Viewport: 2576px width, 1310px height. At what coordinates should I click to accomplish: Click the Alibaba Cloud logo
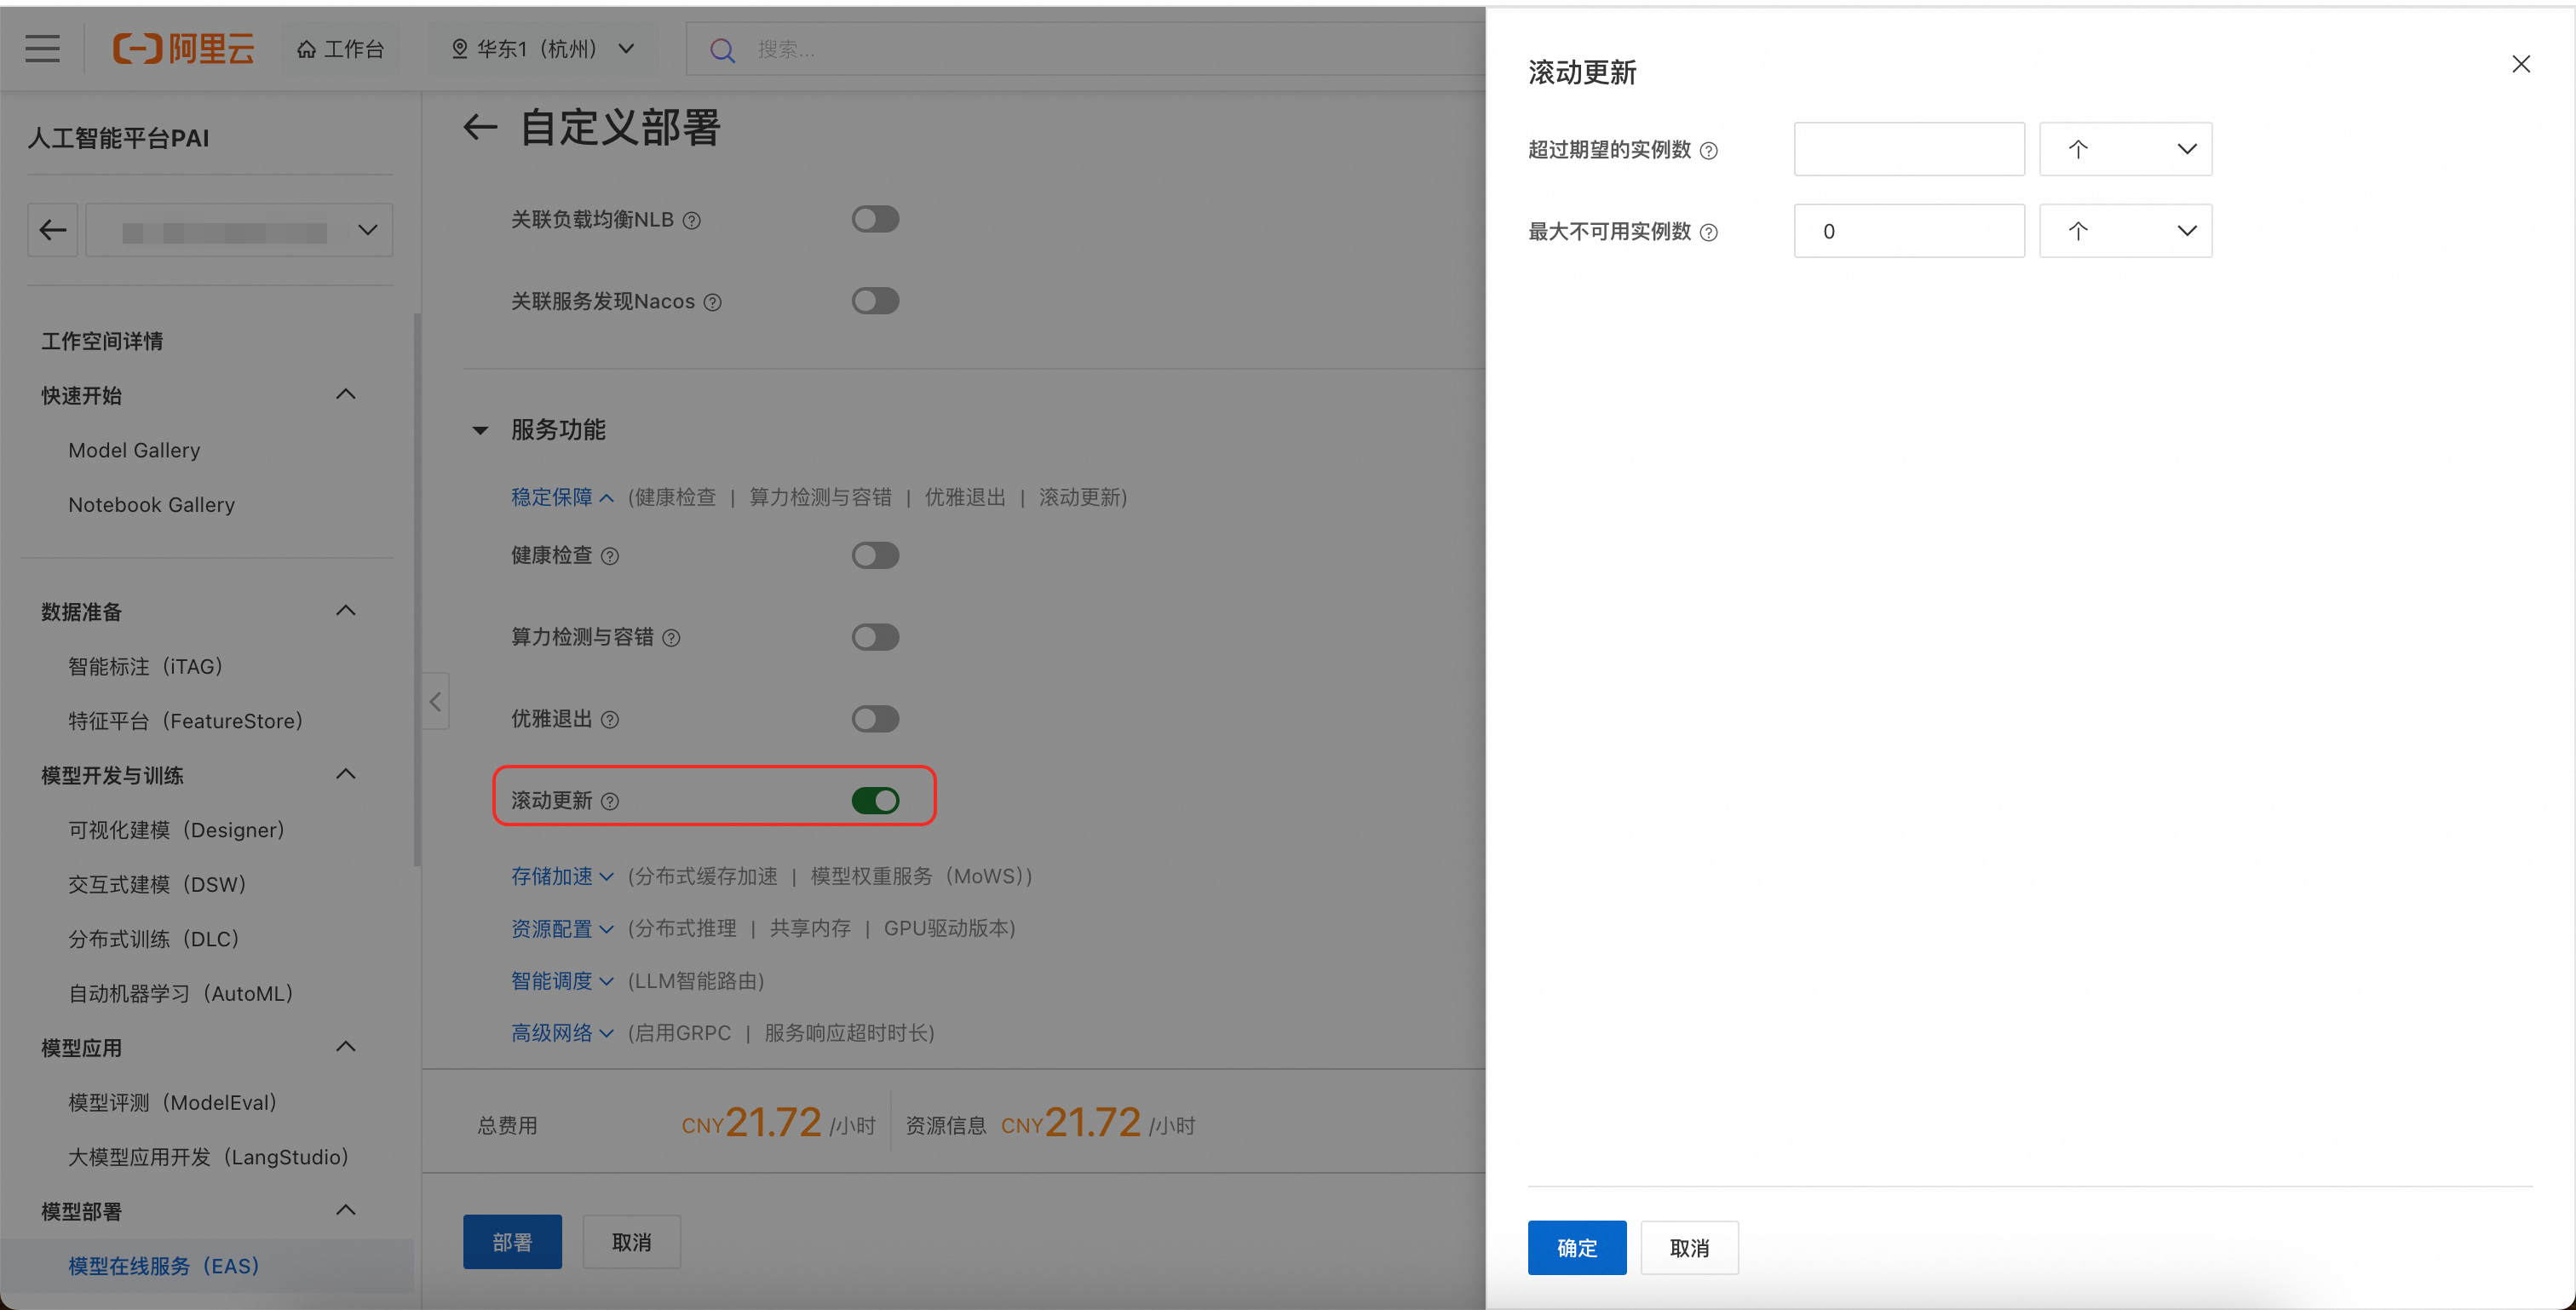pos(184,49)
